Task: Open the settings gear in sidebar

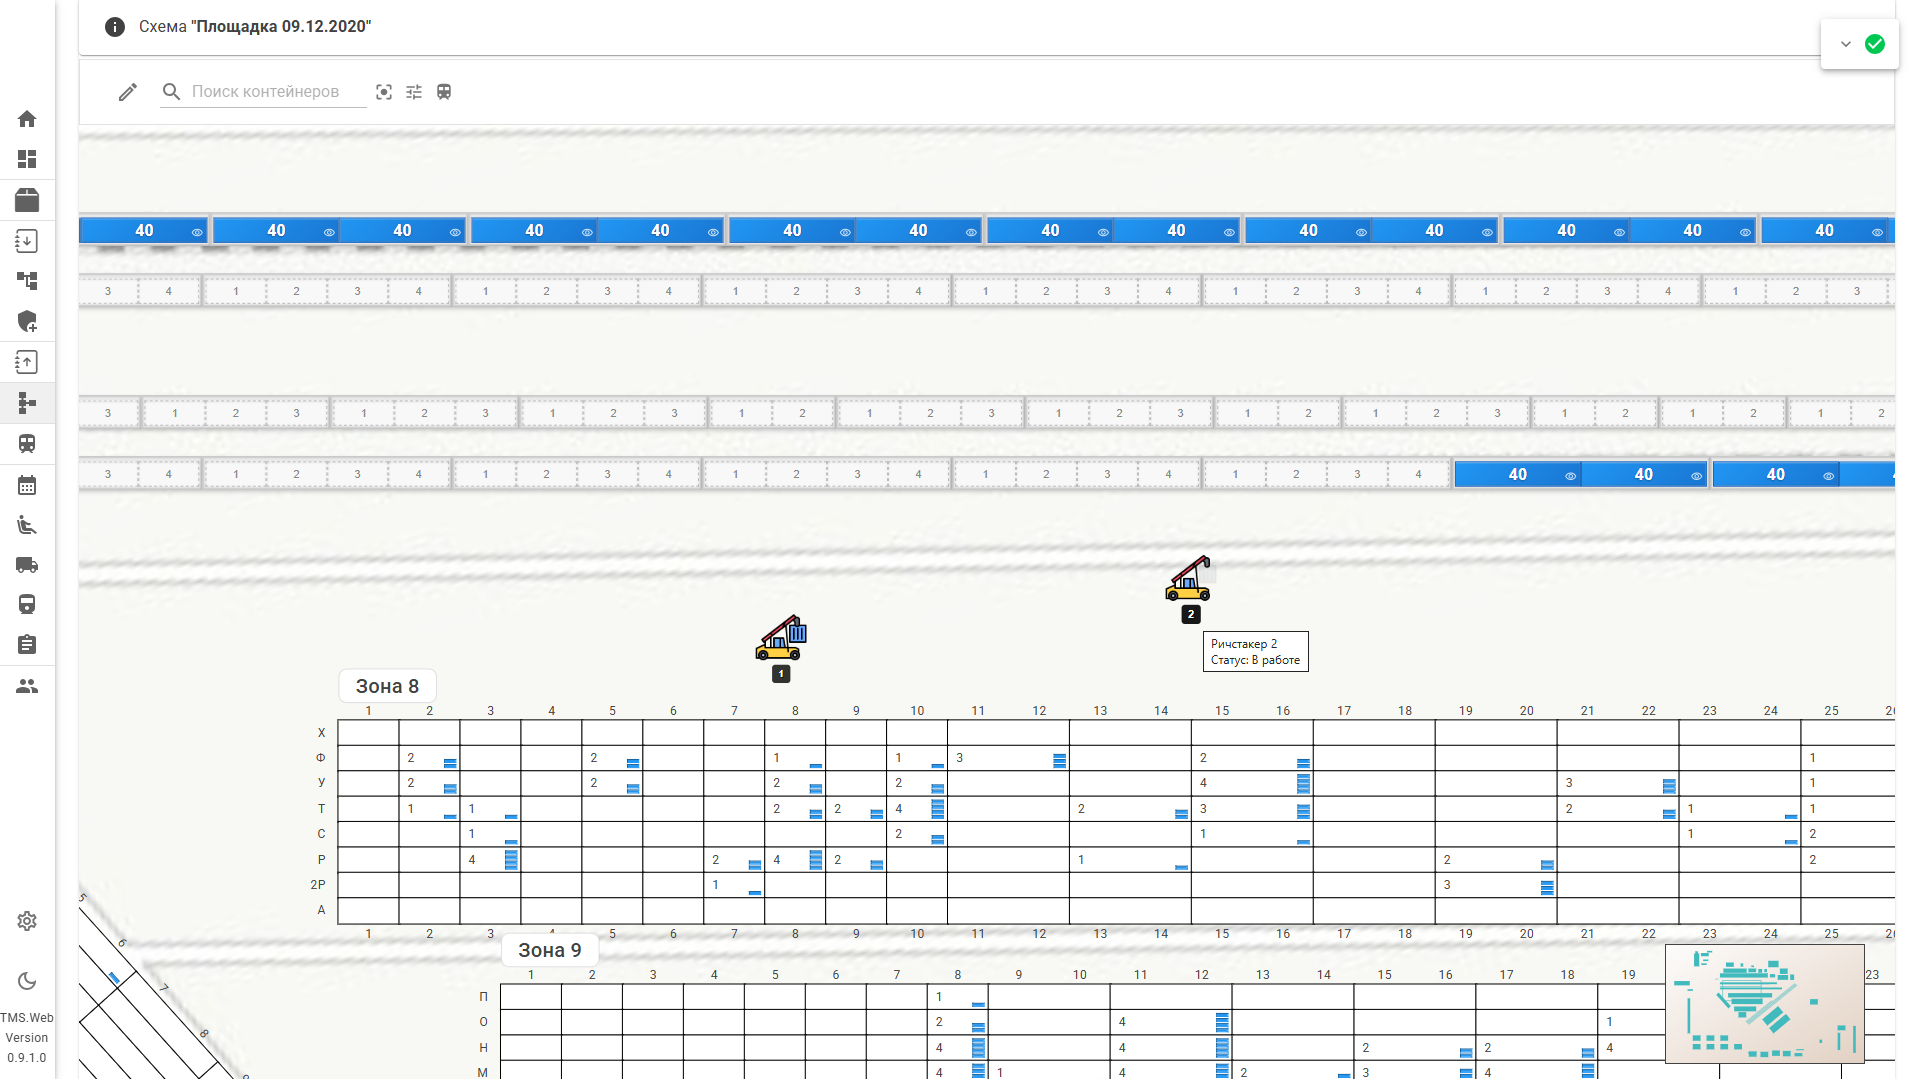Action: pos(27,921)
